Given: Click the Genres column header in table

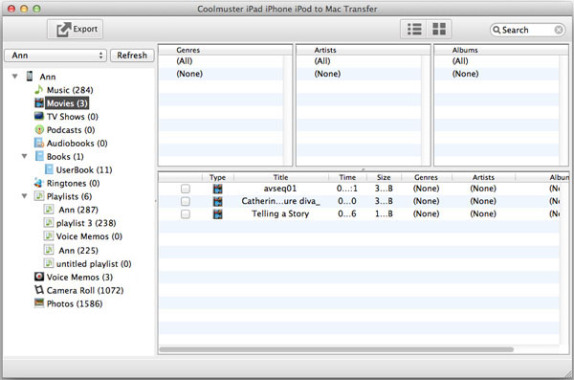Looking at the screenshot, I should 426,178.
